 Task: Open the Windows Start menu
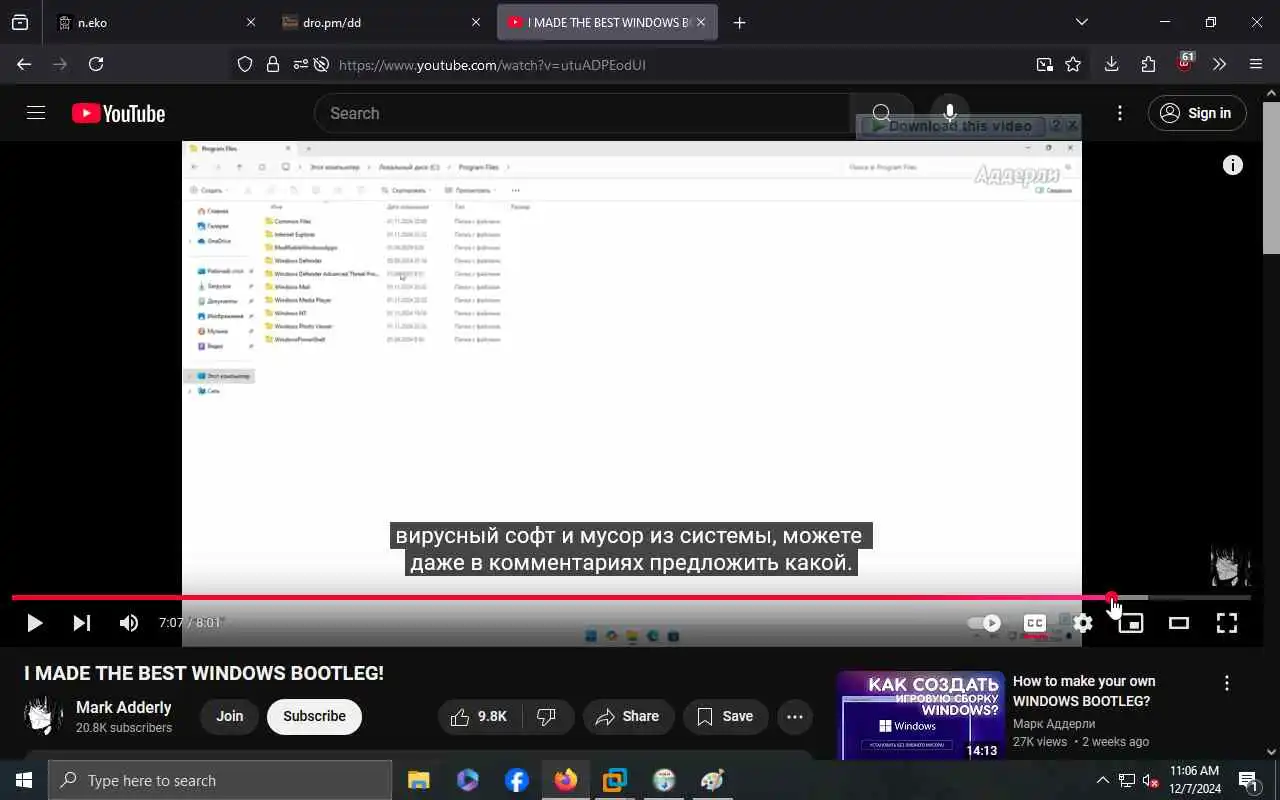click(24, 780)
